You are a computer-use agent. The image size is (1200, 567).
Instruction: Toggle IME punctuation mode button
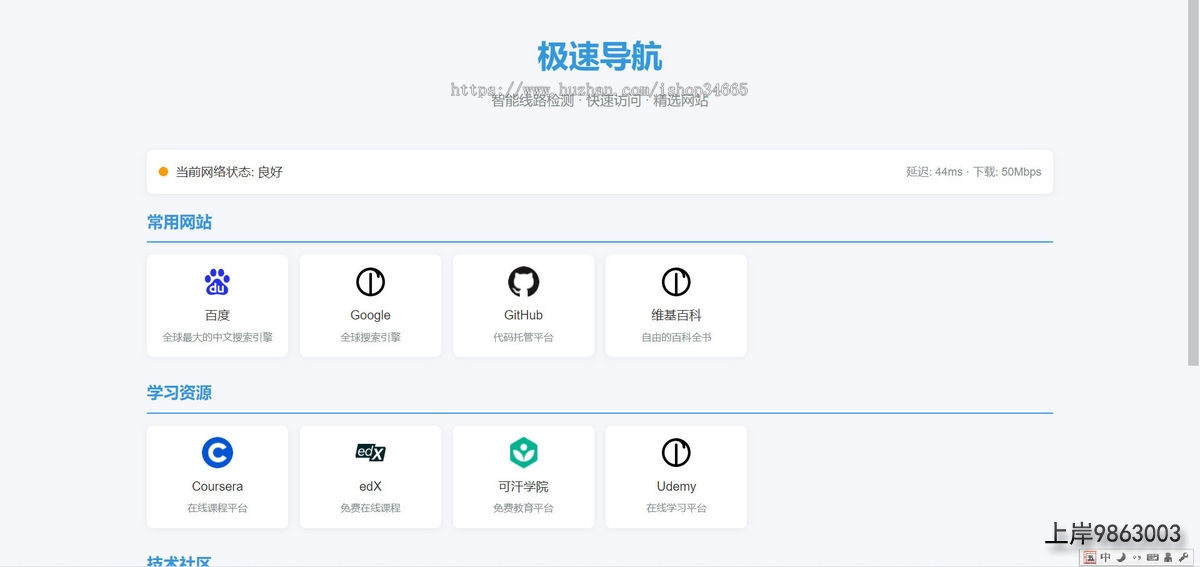tap(1136, 557)
